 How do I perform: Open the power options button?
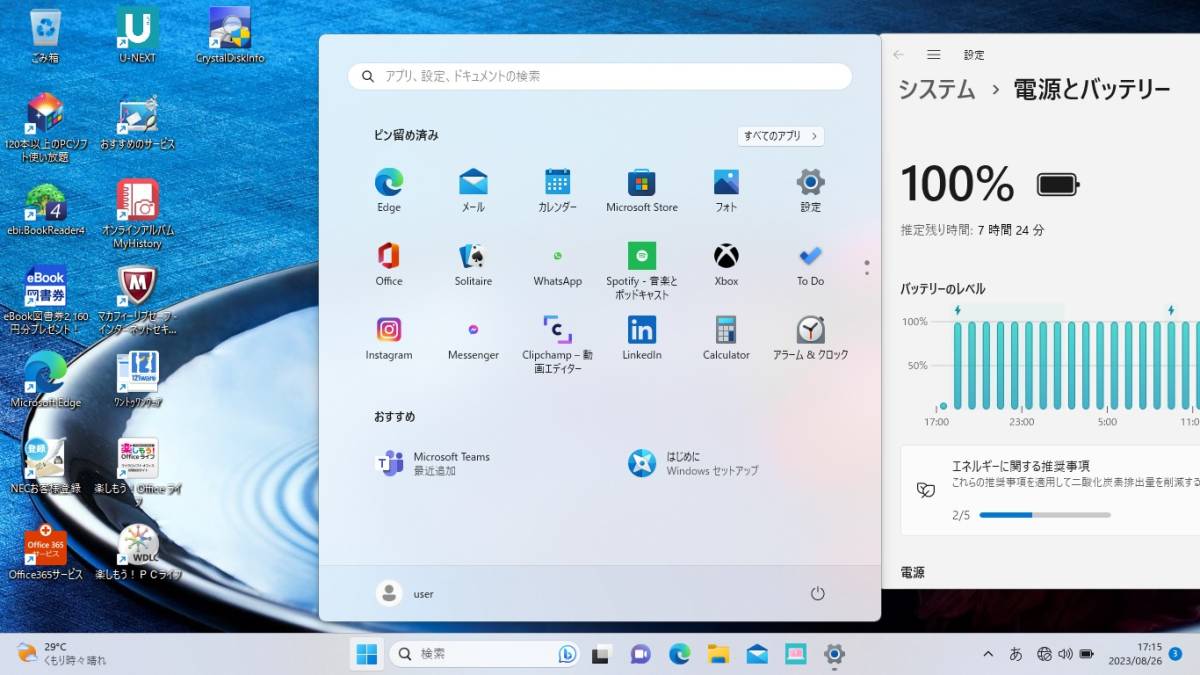(x=817, y=593)
